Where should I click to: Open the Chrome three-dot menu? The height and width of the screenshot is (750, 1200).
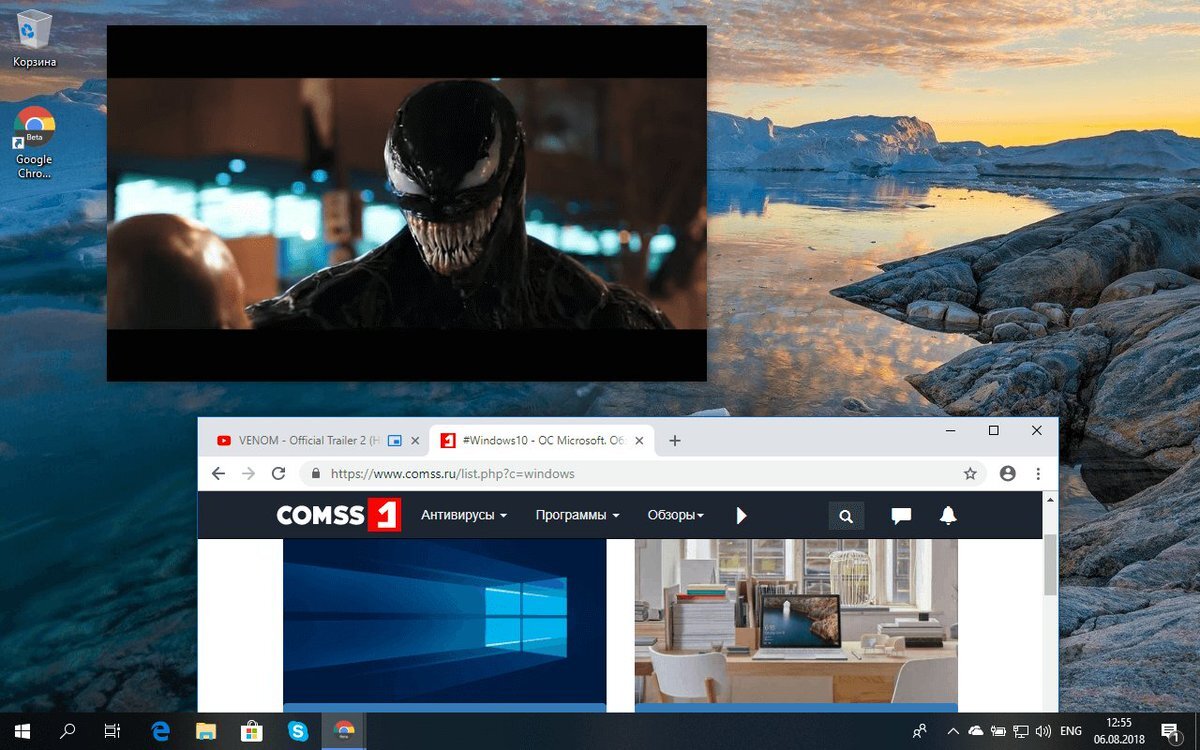[1039, 473]
